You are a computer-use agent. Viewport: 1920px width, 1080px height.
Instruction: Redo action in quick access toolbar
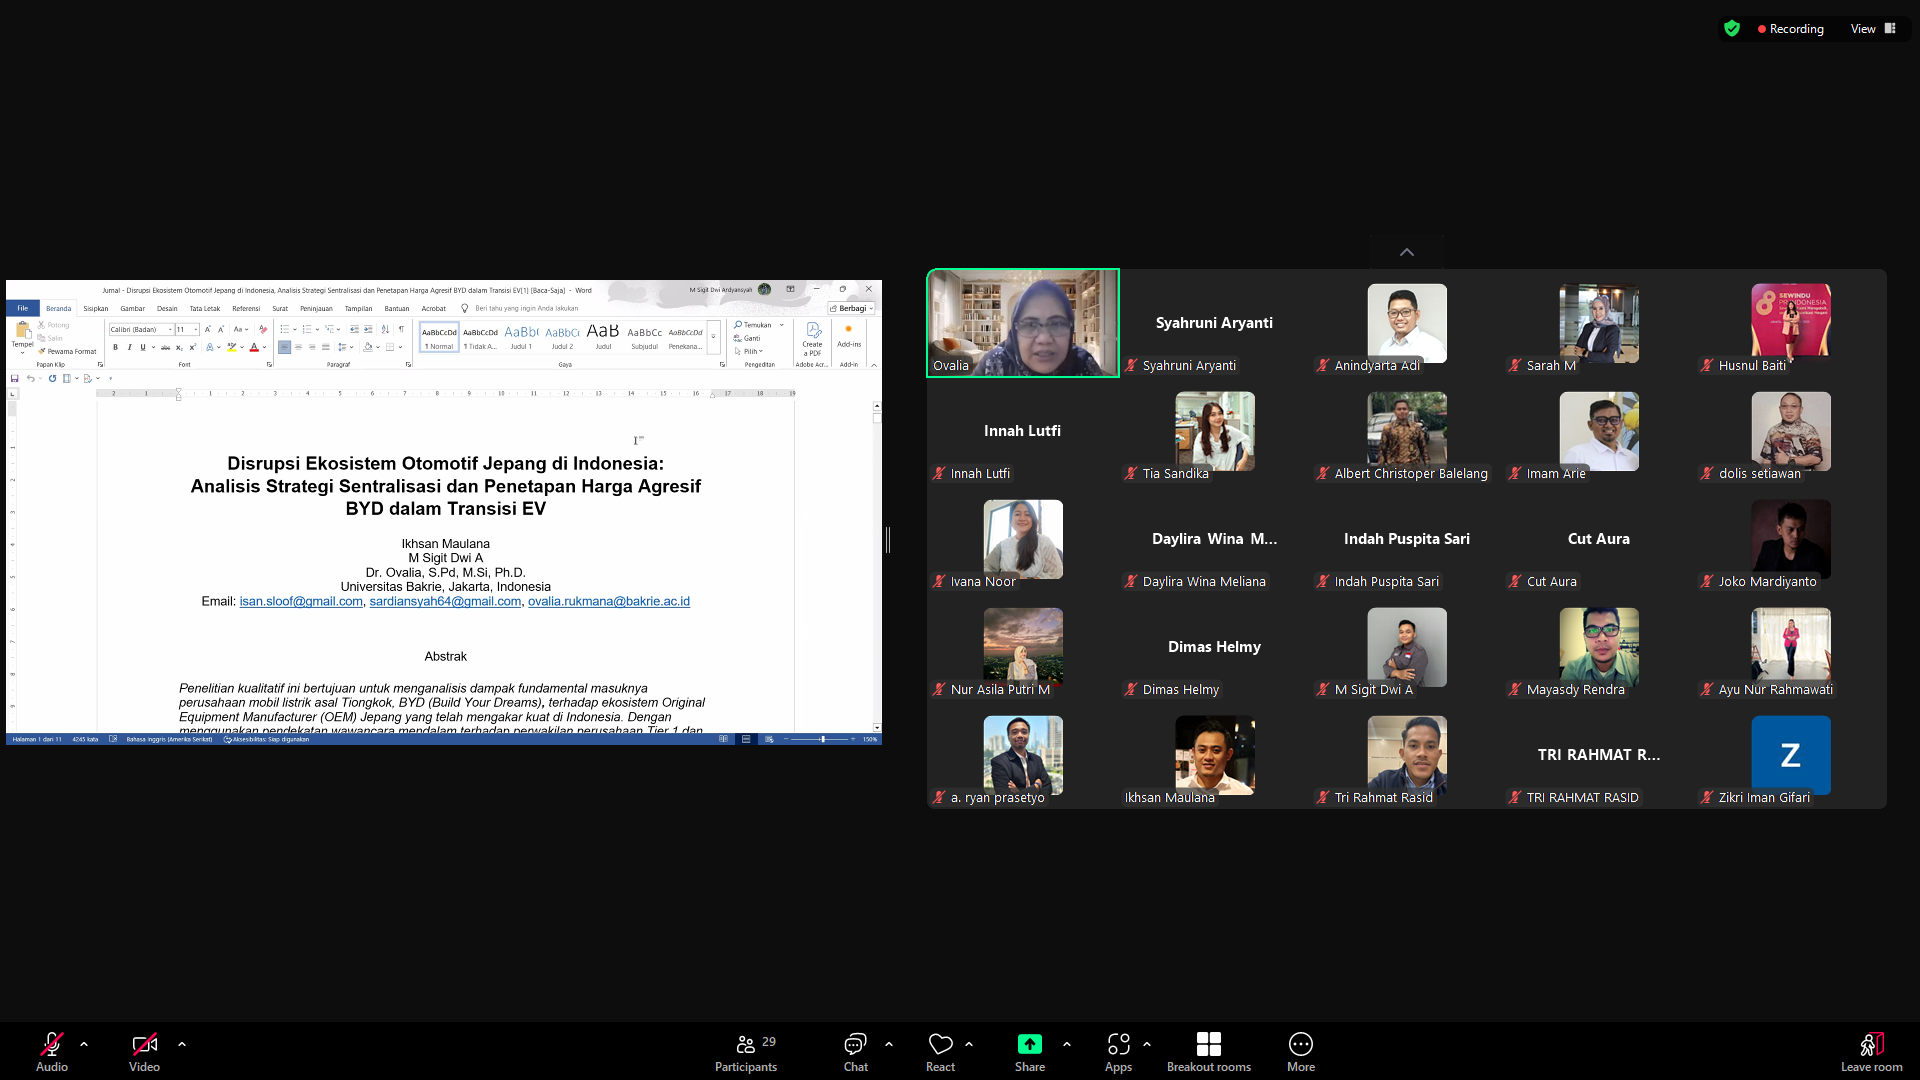52,378
